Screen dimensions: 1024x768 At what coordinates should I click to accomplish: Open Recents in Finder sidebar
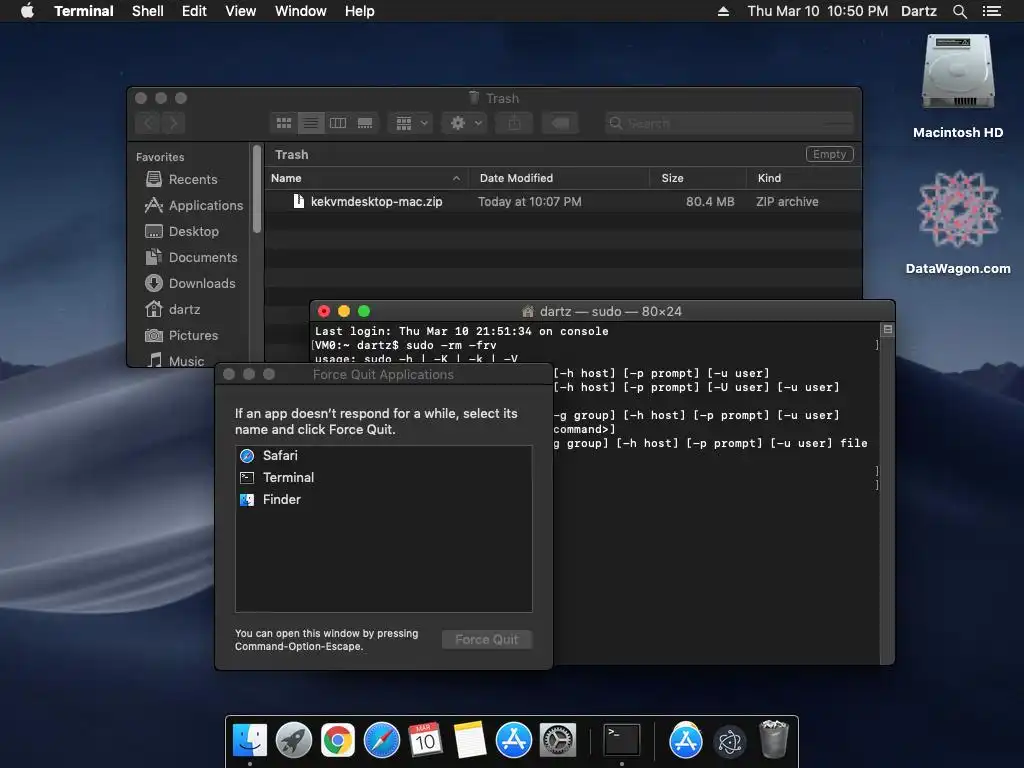point(182,179)
